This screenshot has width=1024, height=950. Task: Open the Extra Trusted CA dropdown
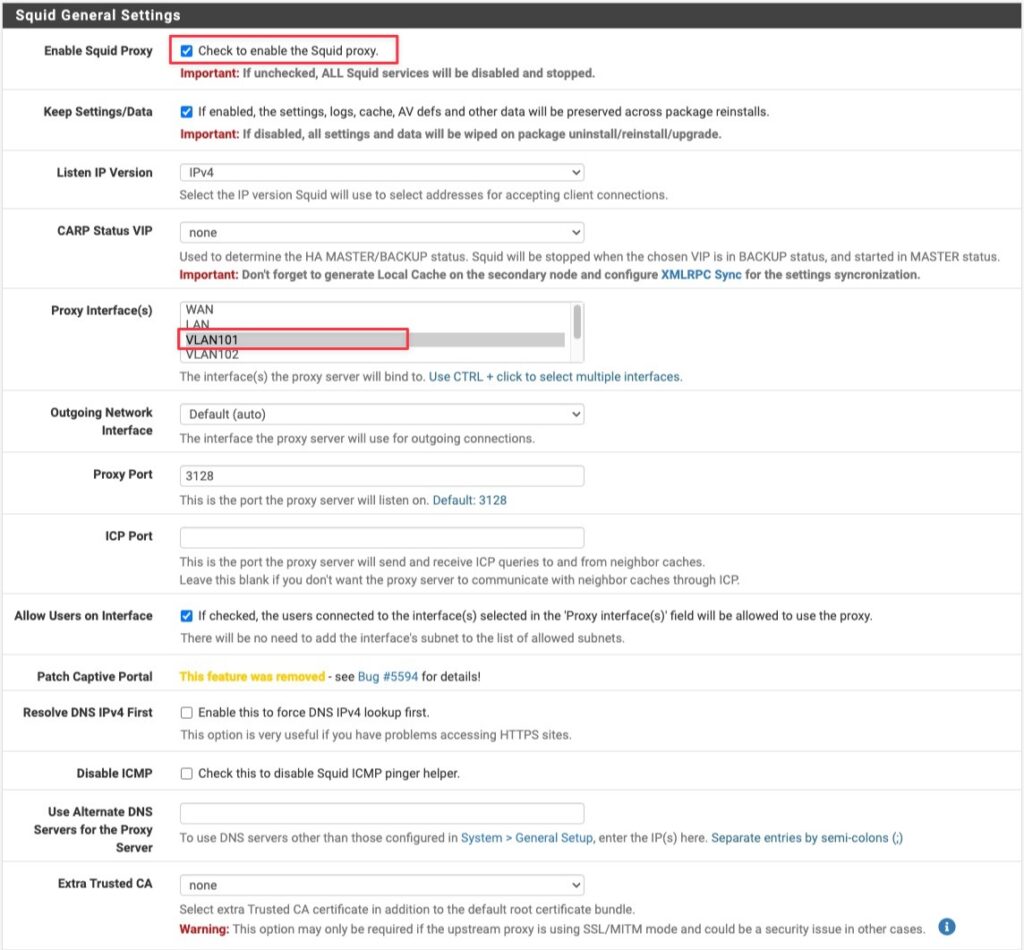tap(381, 885)
